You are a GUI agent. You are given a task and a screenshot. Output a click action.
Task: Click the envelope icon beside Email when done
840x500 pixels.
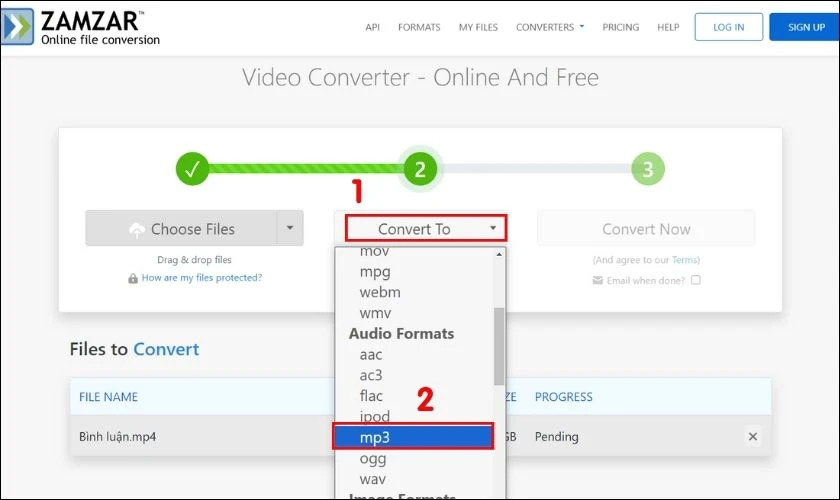click(x=597, y=280)
